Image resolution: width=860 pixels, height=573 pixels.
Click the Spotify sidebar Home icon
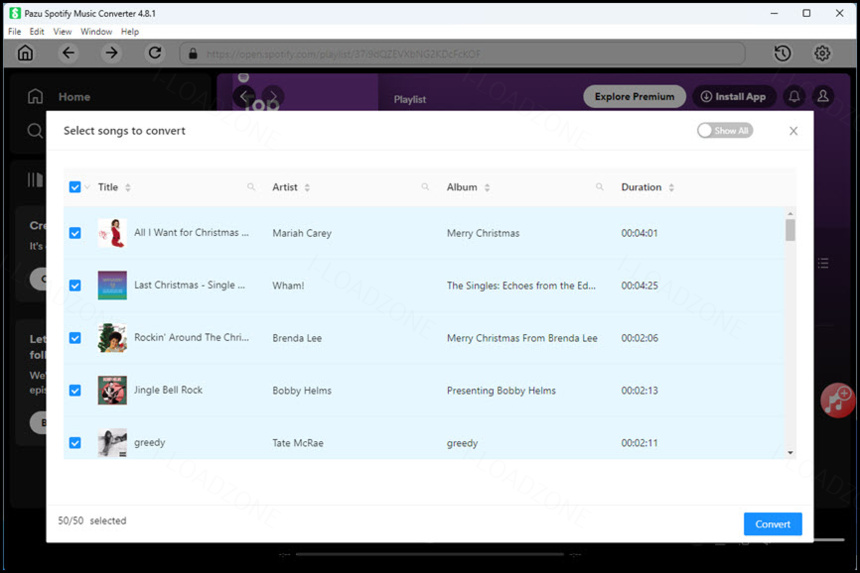click(35, 97)
